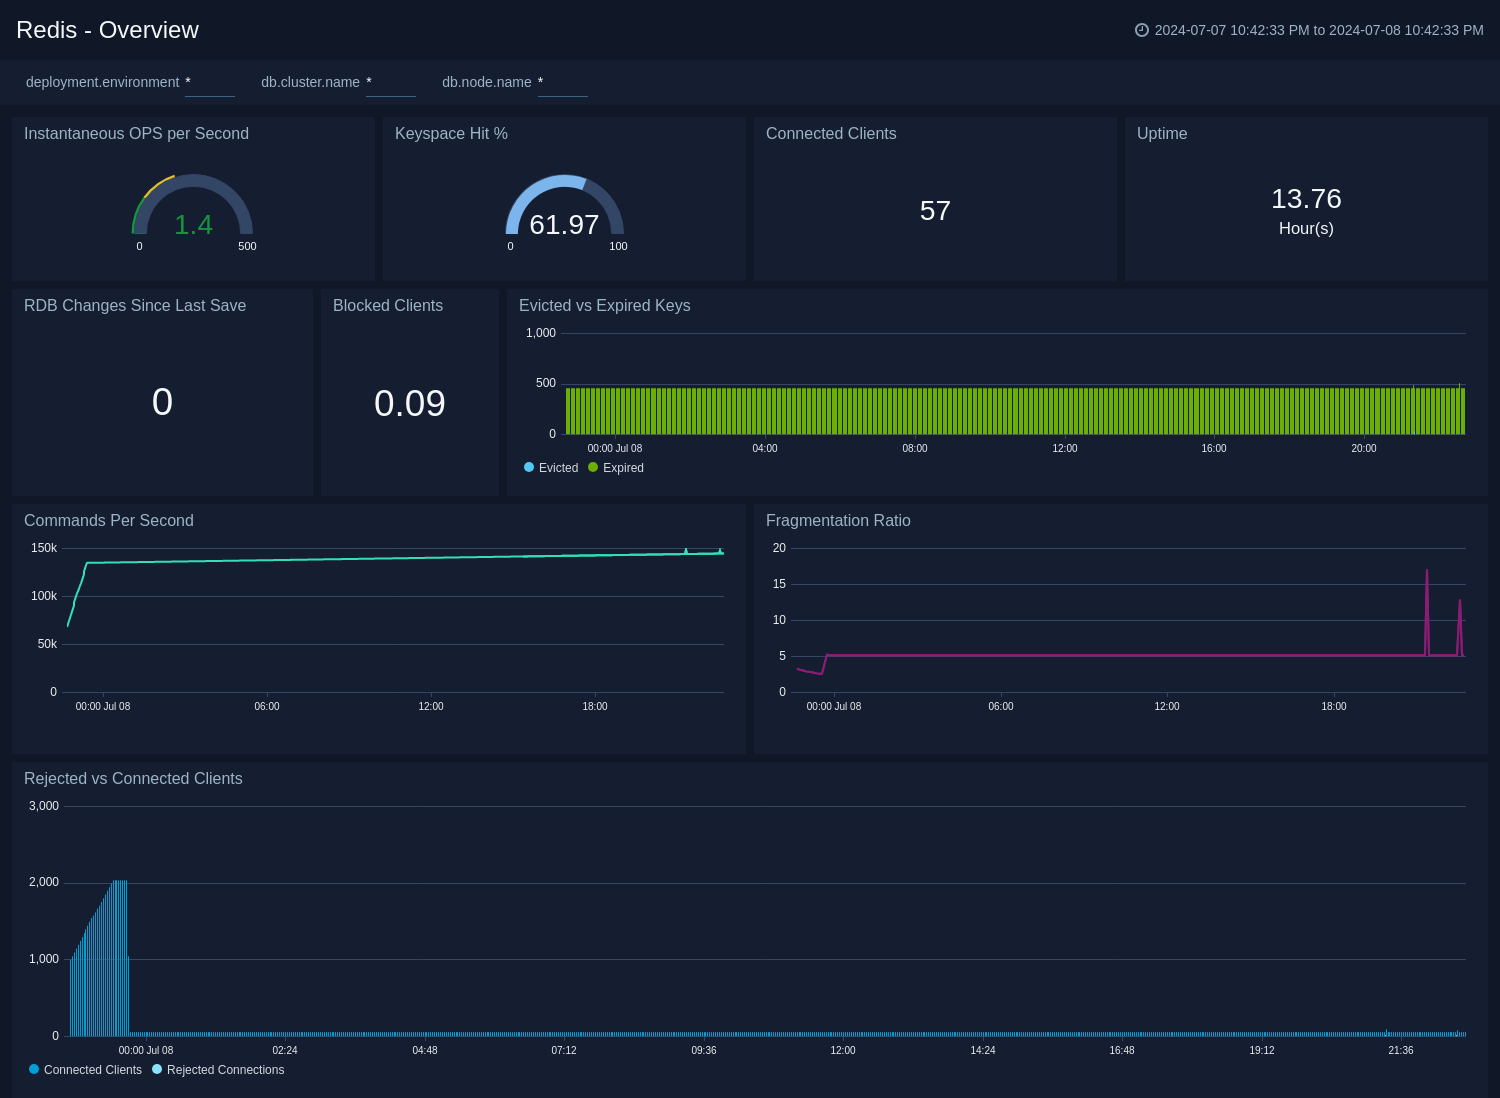The image size is (1500, 1098).
Task: Click the Keyspace Hit % panel title
Action: tap(451, 133)
